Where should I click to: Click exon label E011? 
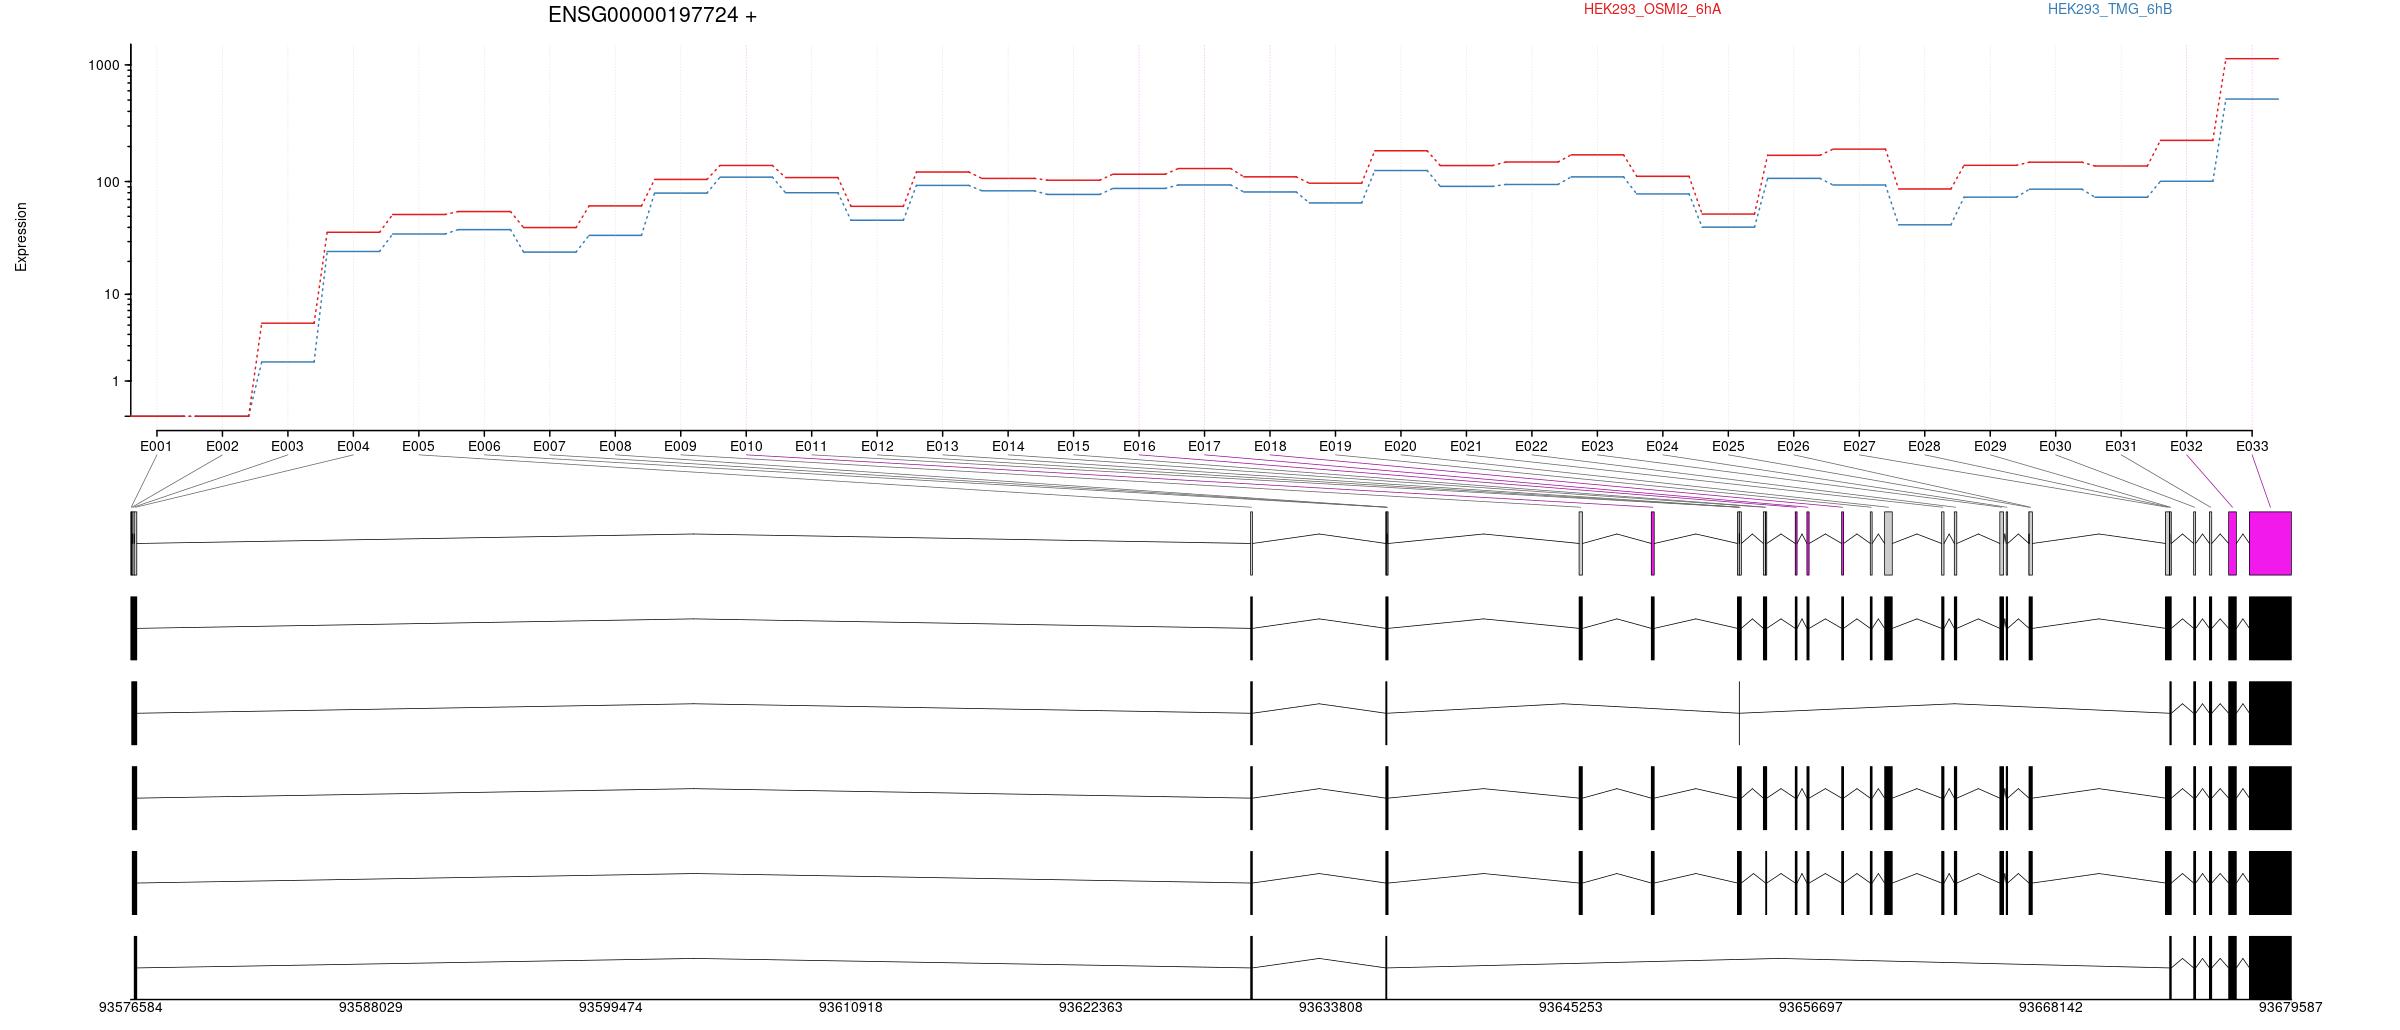[x=811, y=446]
